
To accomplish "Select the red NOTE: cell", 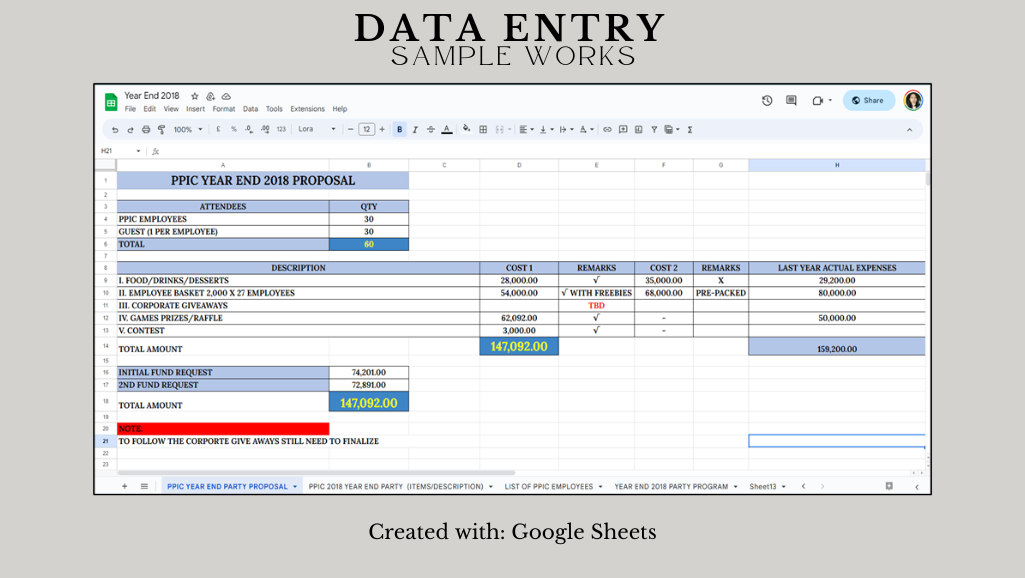I will point(223,429).
